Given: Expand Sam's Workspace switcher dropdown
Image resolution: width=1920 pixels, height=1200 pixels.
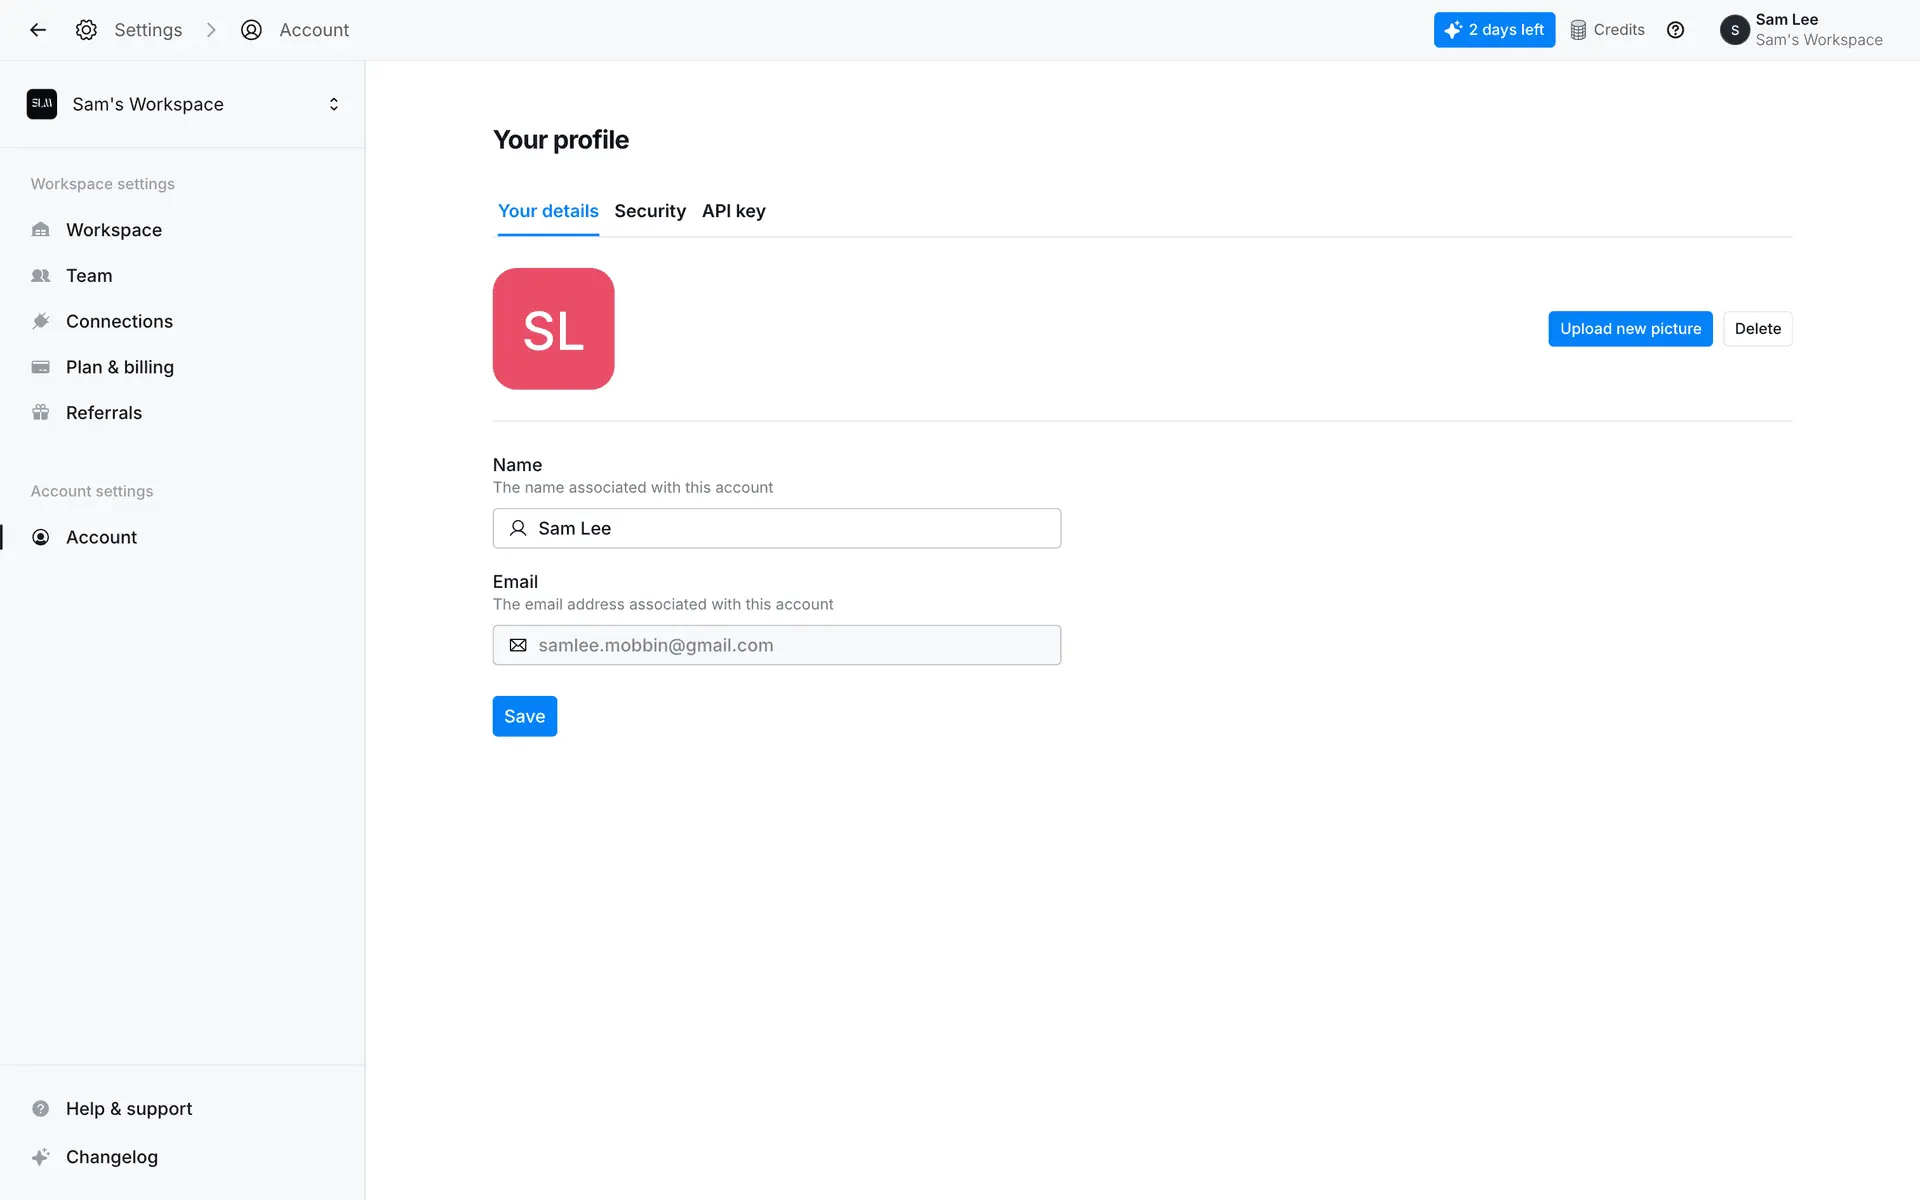Looking at the screenshot, I should (x=333, y=104).
